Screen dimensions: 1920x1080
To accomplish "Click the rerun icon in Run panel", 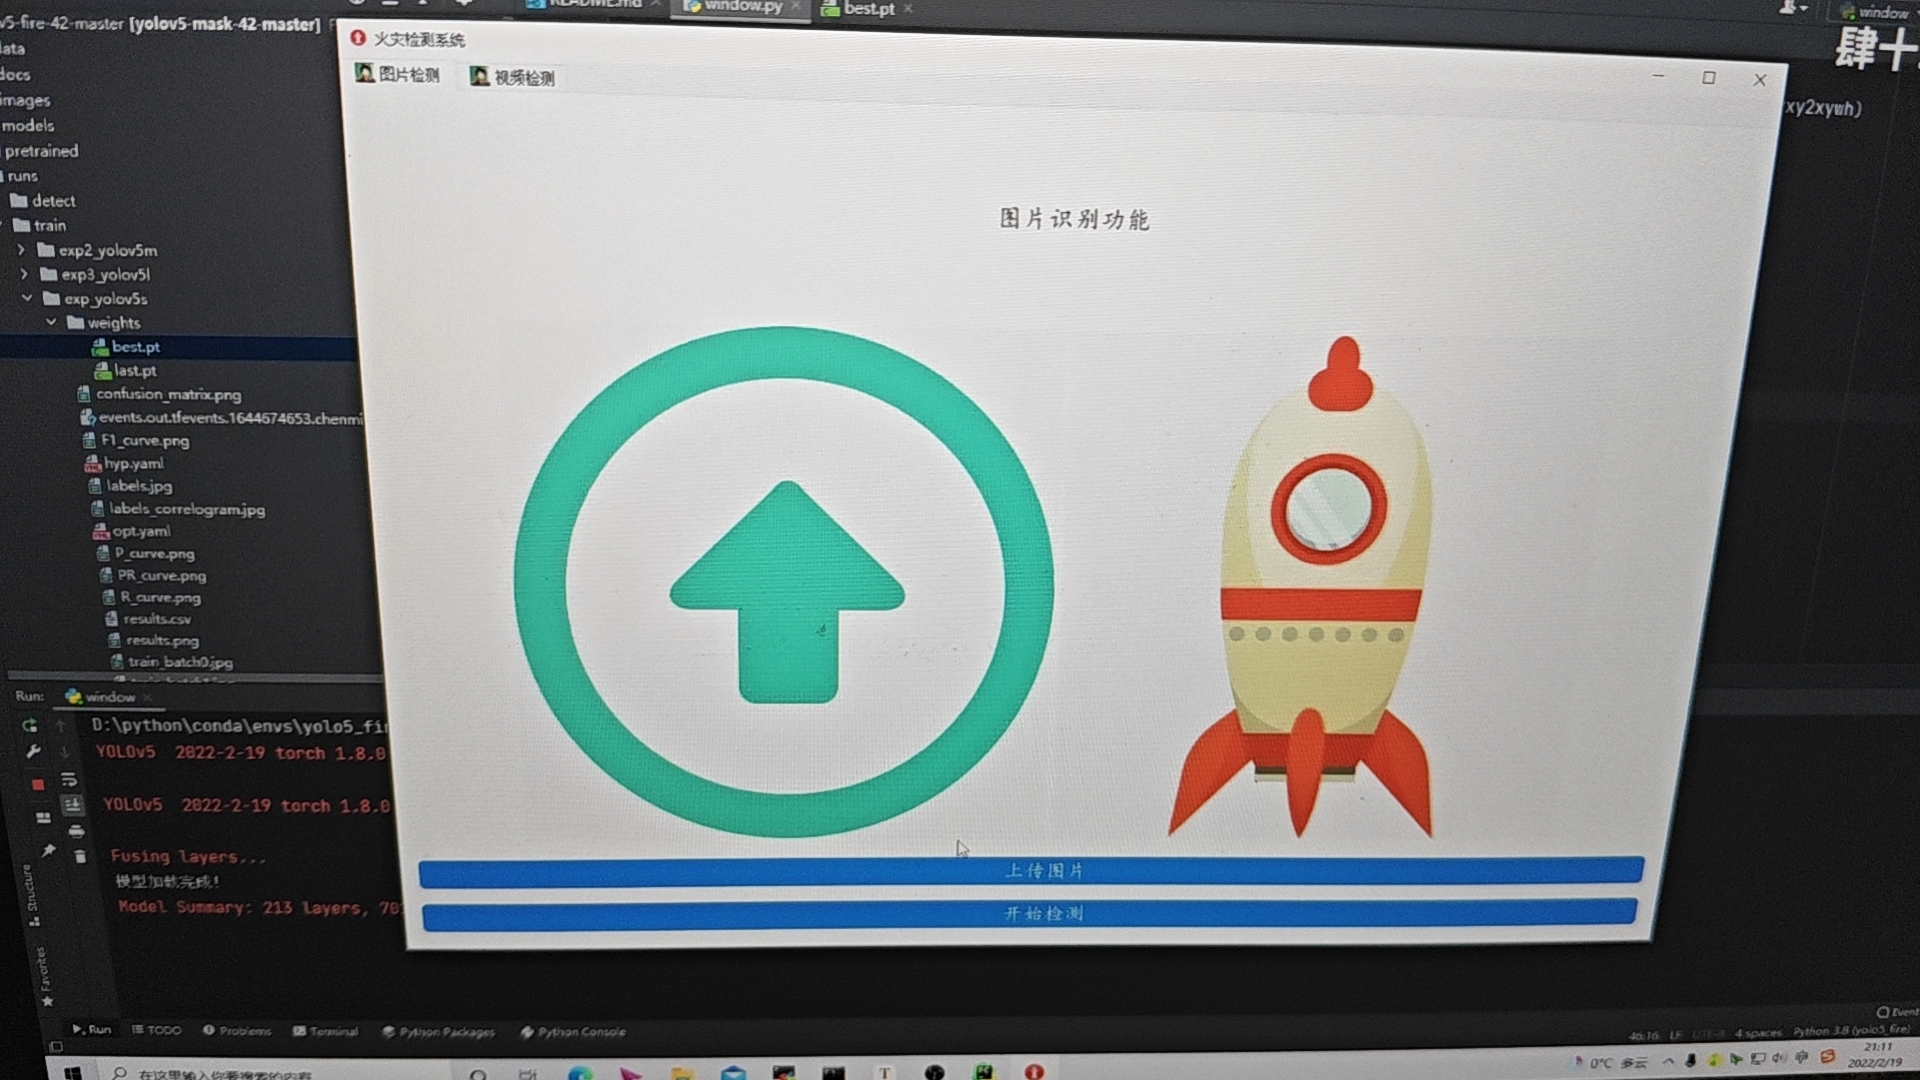I will click(x=30, y=725).
